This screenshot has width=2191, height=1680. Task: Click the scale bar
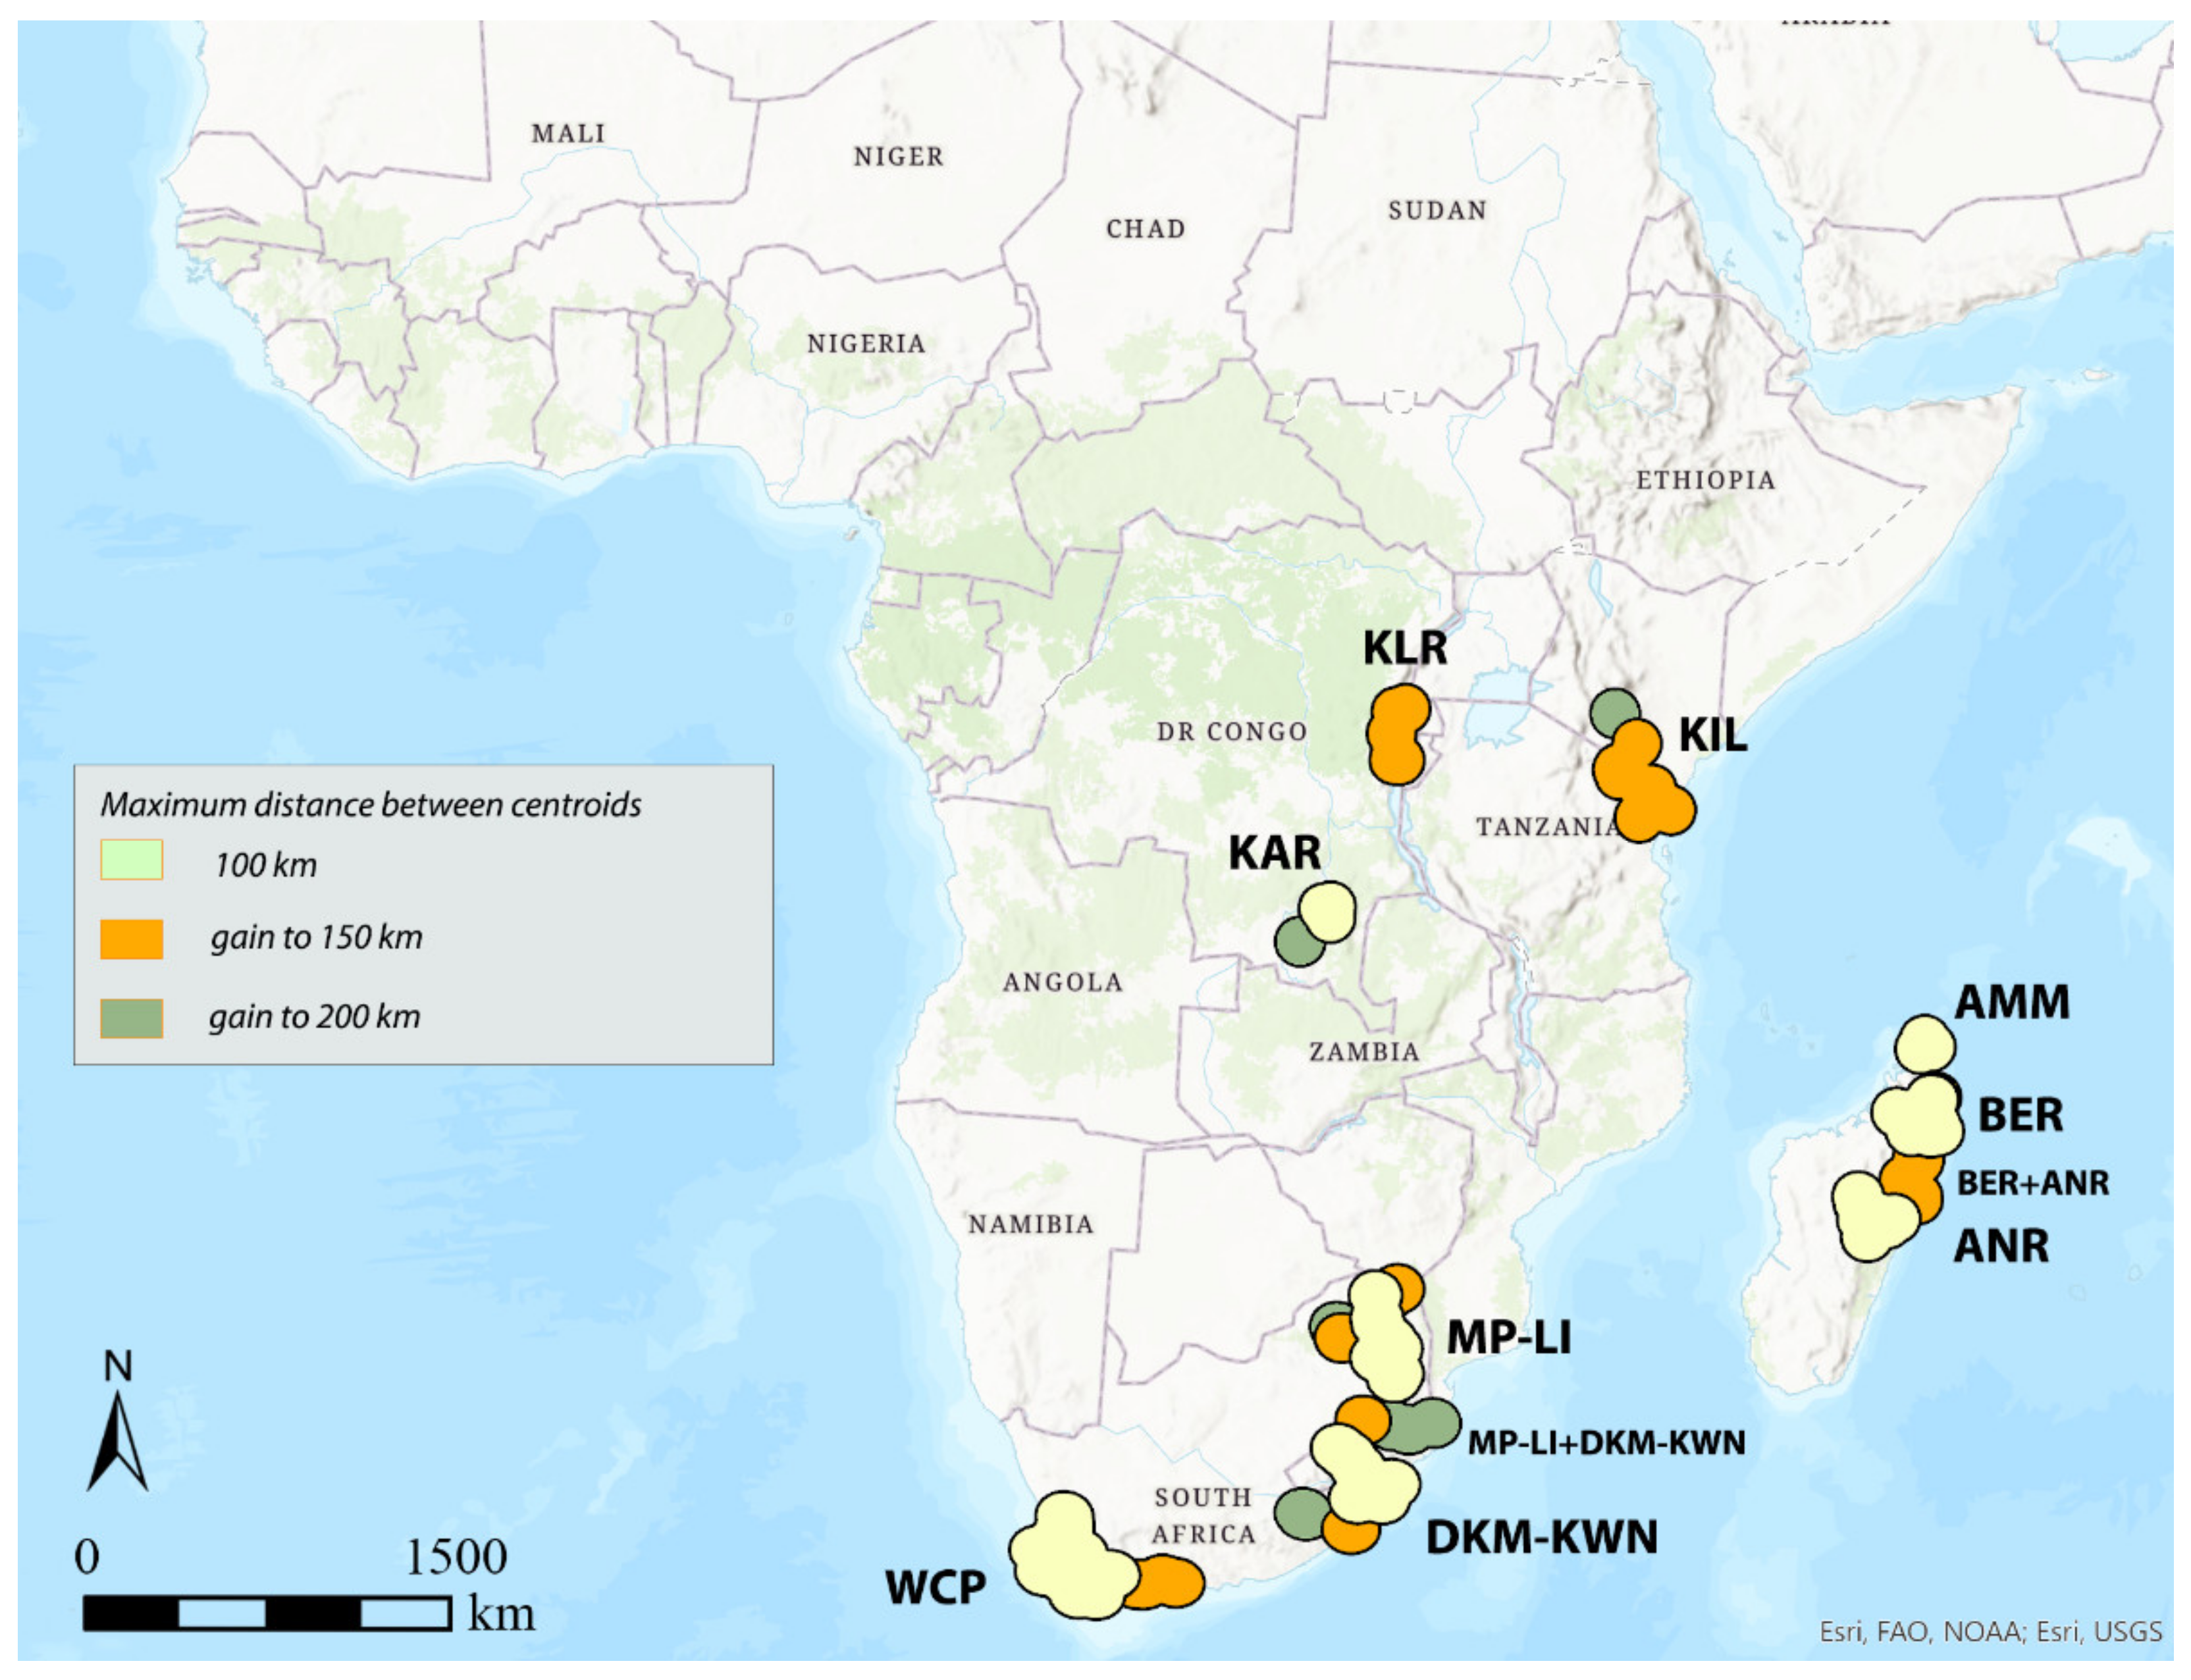pos(266,1613)
